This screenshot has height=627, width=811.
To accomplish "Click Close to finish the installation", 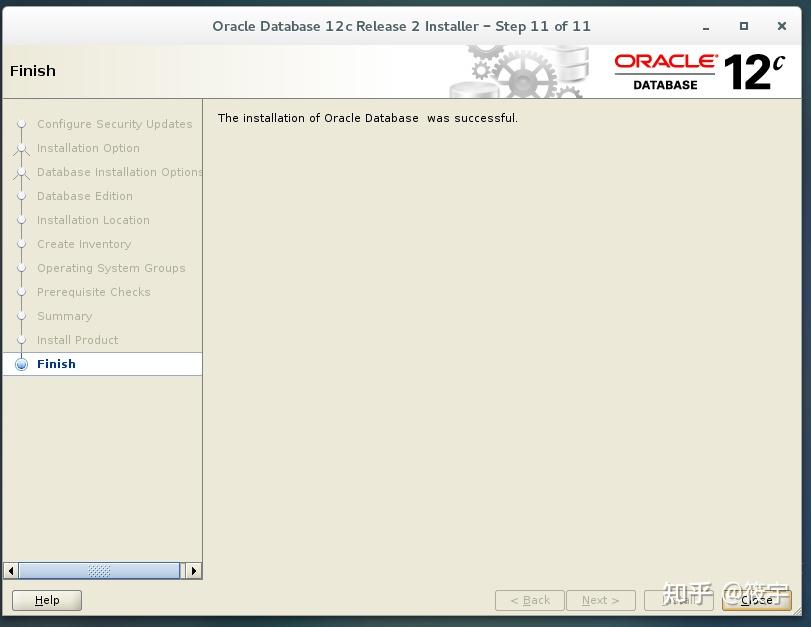I will [x=755, y=600].
